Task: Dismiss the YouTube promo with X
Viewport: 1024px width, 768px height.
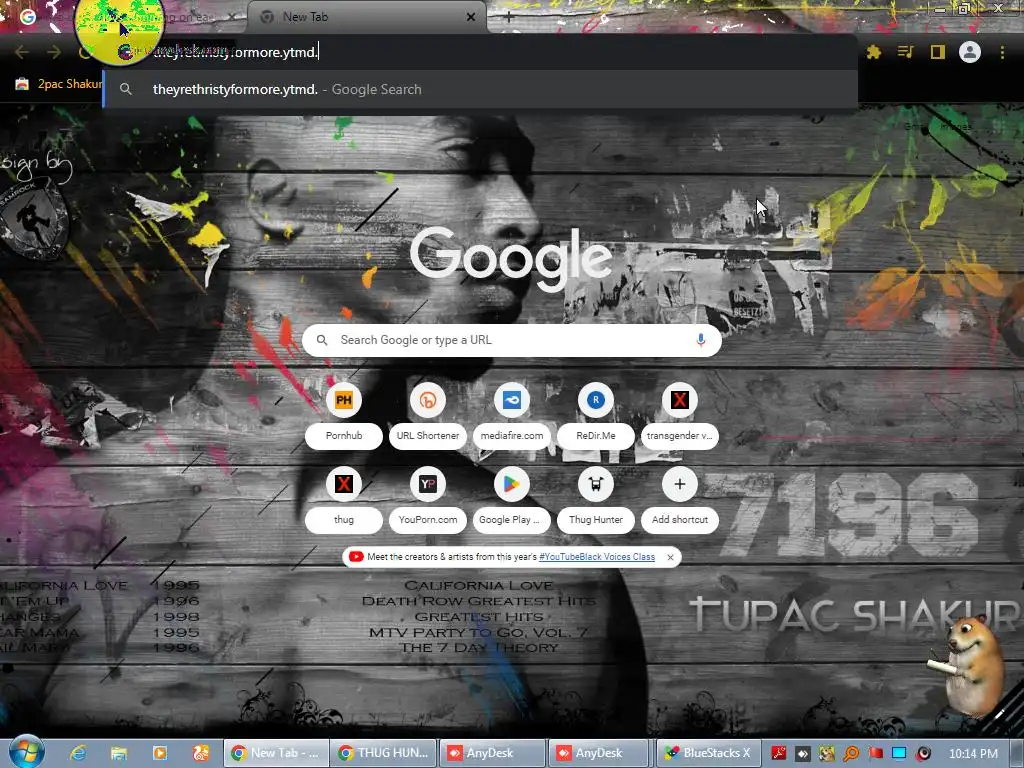Action: point(670,557)
